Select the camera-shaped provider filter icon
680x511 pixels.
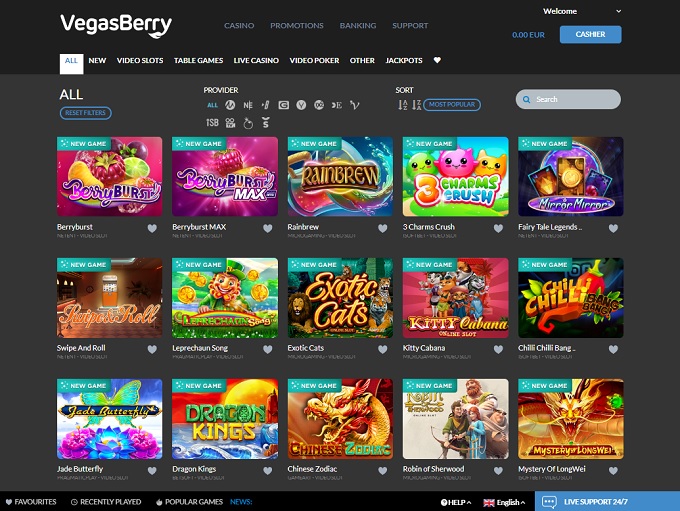(230, 123)
